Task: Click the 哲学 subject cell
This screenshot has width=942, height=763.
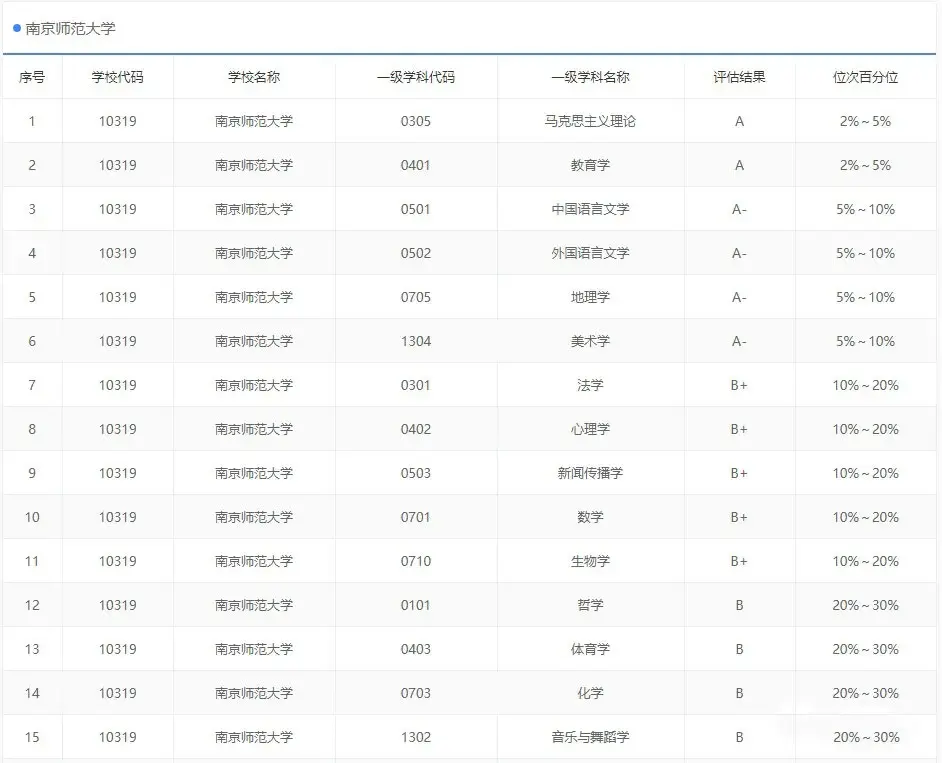Action: point(590,605)
